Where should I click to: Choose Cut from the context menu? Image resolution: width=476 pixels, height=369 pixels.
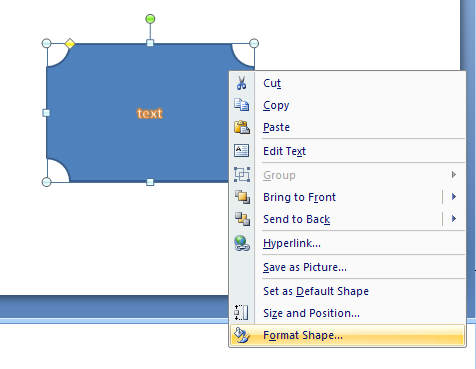347,83
